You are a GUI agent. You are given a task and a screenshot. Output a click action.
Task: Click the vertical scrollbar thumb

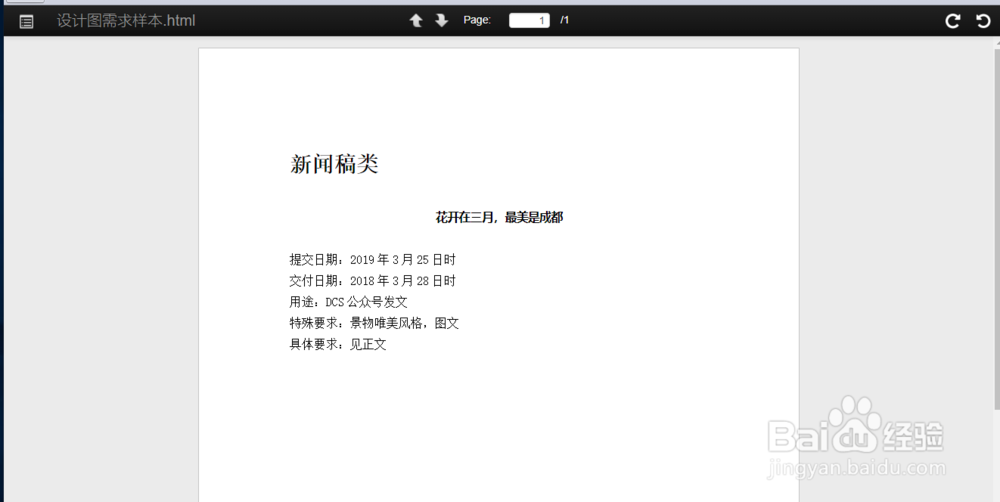coord(997,230)
